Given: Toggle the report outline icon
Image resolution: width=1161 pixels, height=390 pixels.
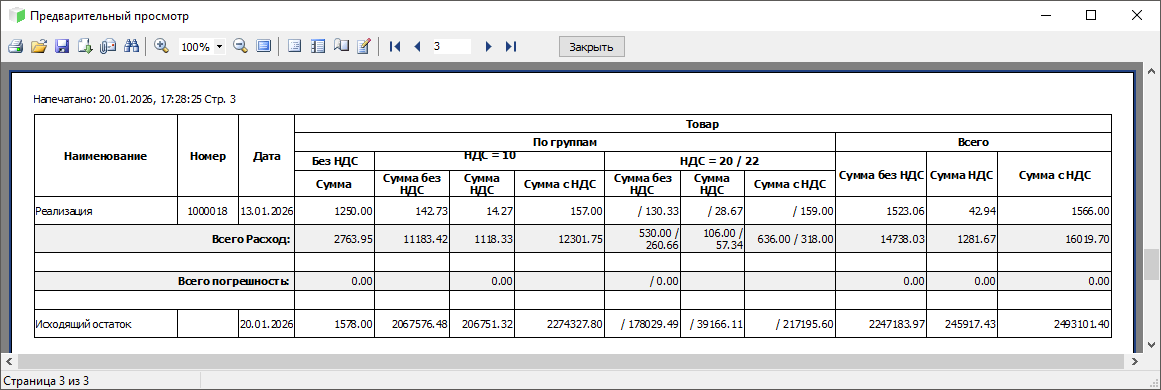Looking at the screenshot, I should (x=294, y=47).
